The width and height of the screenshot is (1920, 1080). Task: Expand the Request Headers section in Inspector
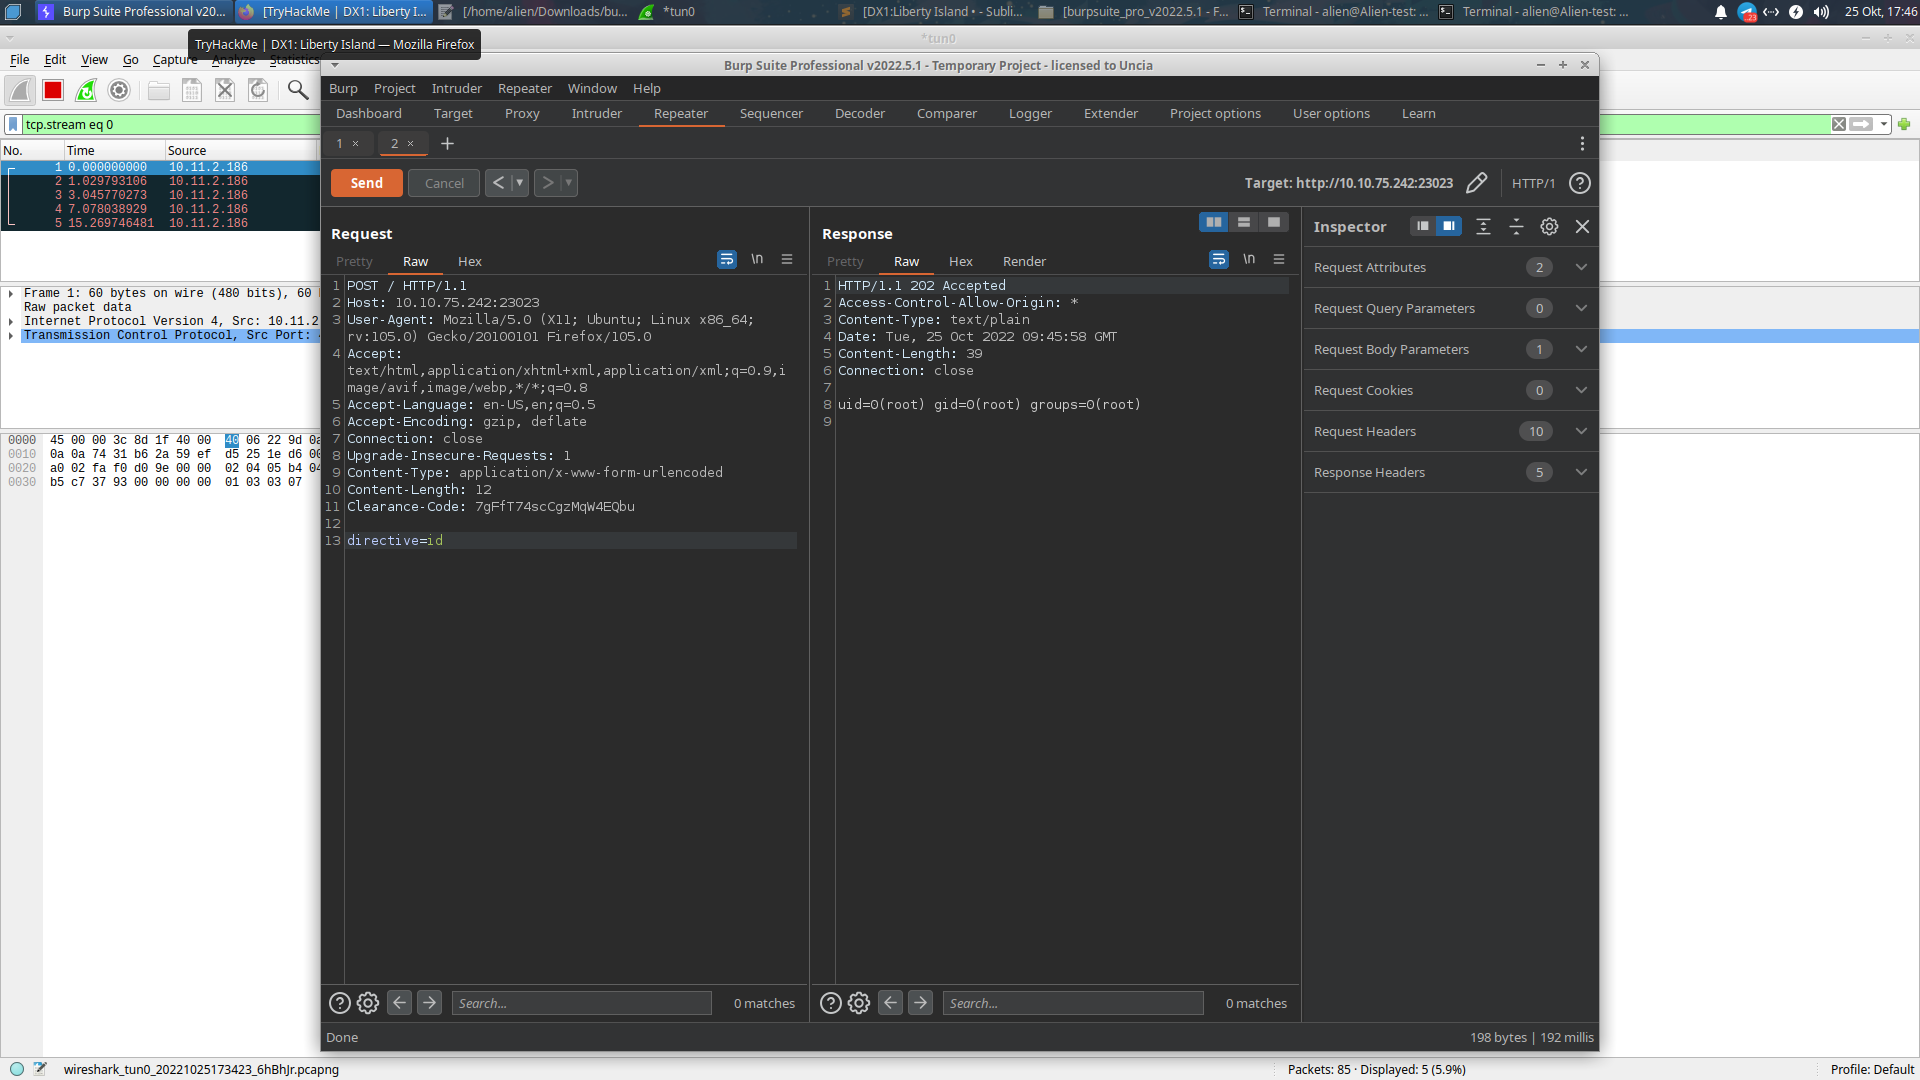coord(1581,431)
